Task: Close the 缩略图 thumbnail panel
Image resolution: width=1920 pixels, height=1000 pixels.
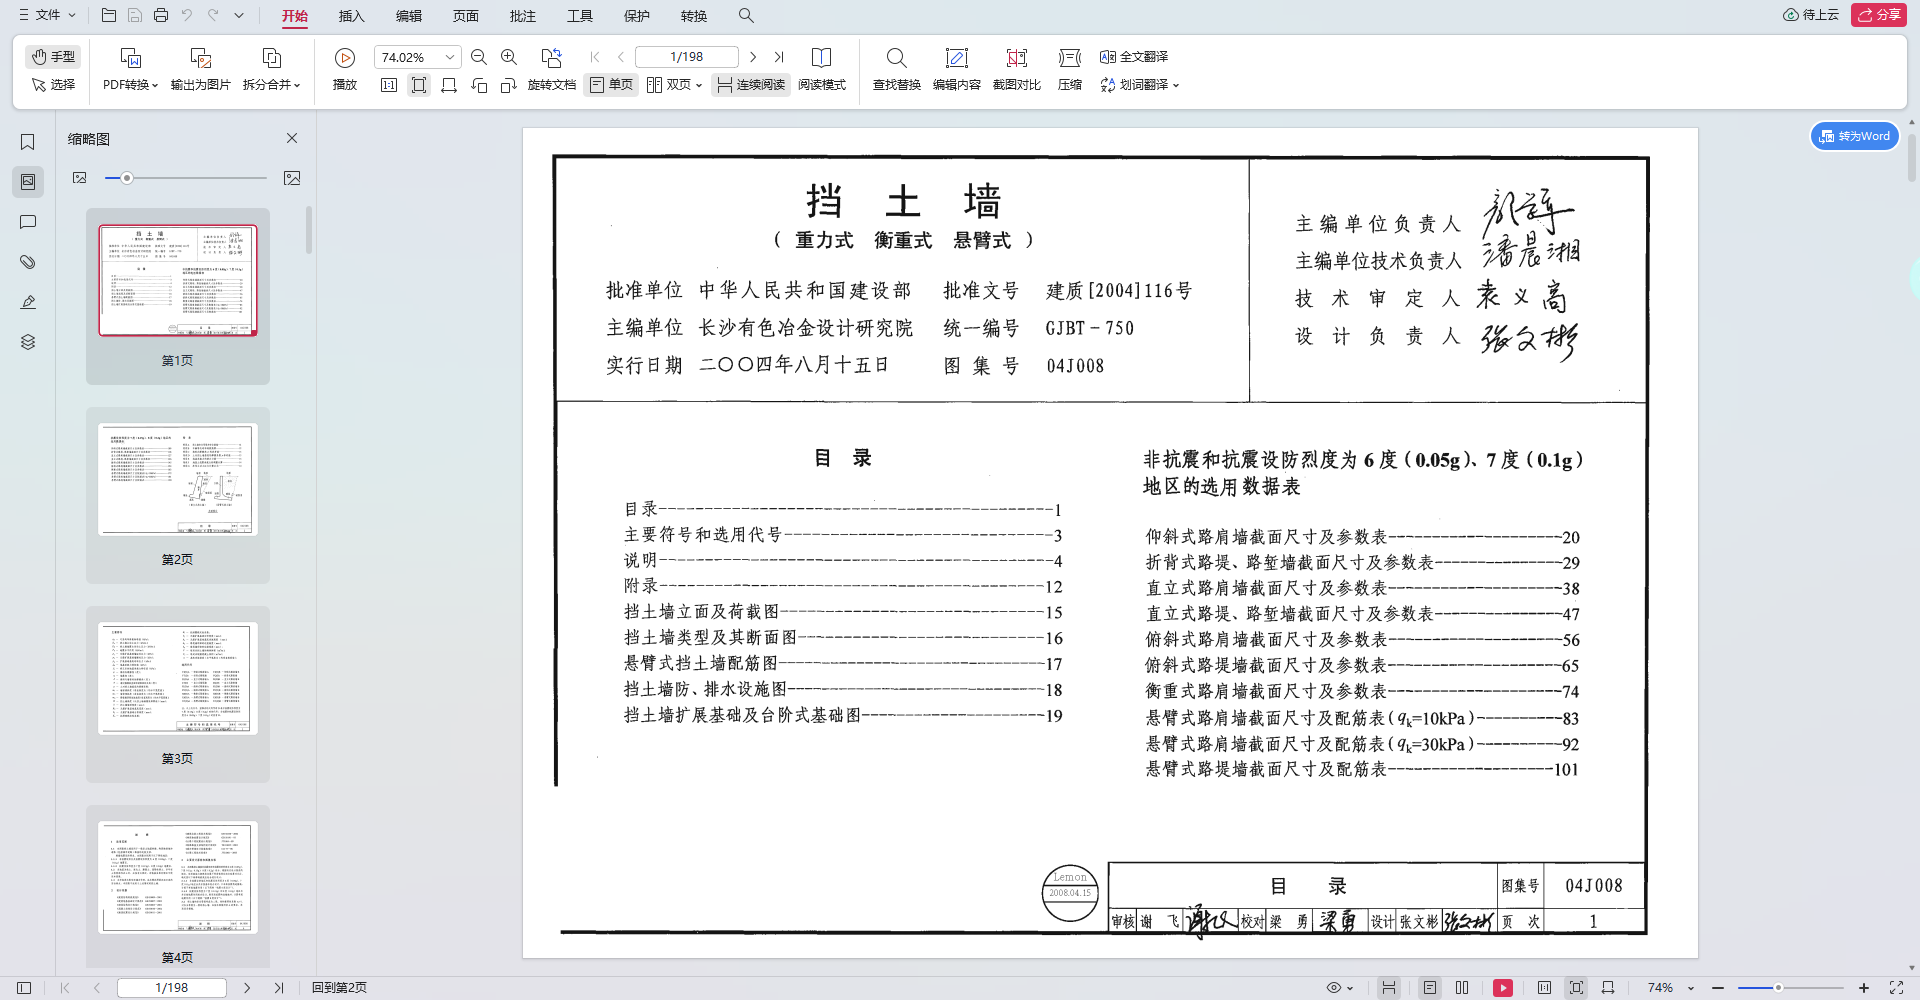Action: (292, 138)
